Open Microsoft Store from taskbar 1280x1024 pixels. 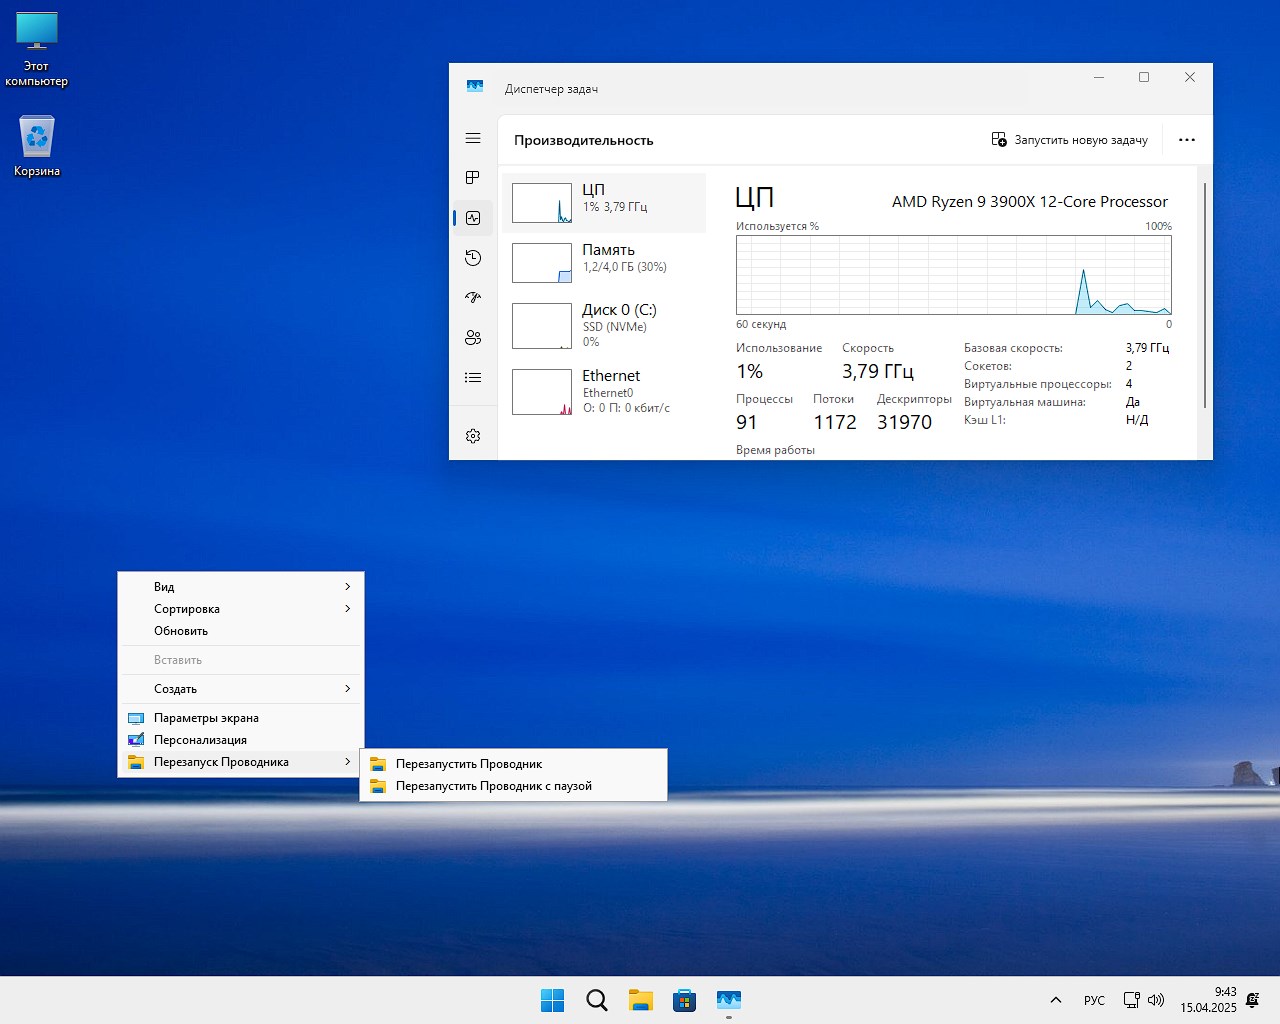pos(685,1000)
